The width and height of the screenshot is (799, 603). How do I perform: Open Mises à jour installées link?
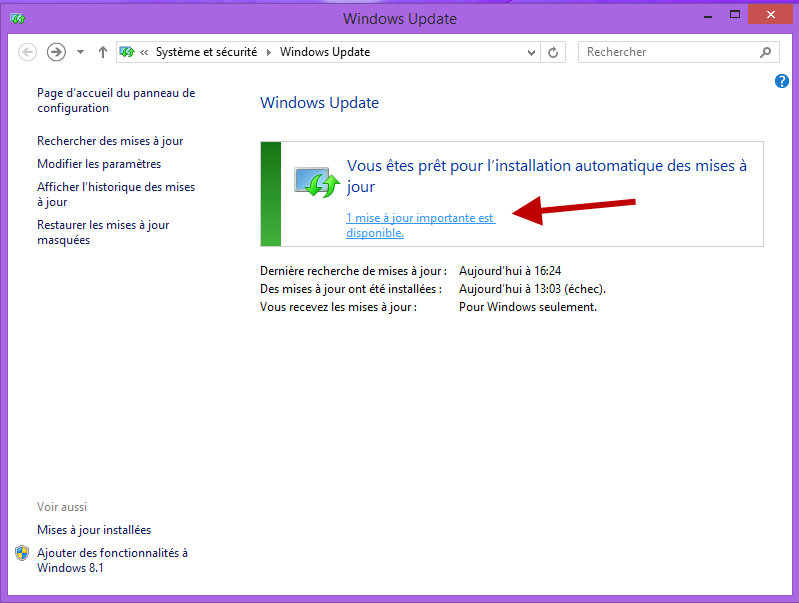(94, 530)
